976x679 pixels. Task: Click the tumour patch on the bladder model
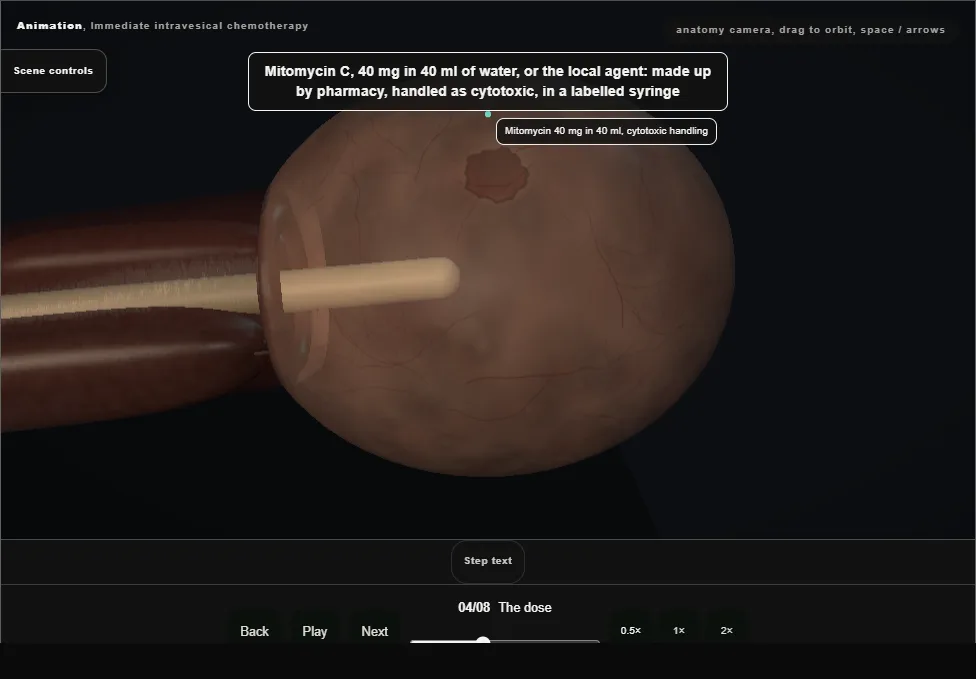497,175
